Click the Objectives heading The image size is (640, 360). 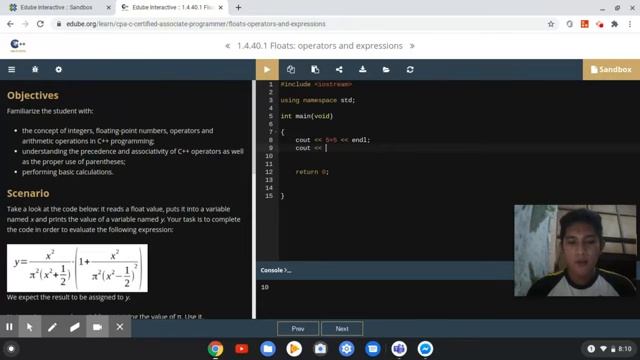tap(33, 95)
